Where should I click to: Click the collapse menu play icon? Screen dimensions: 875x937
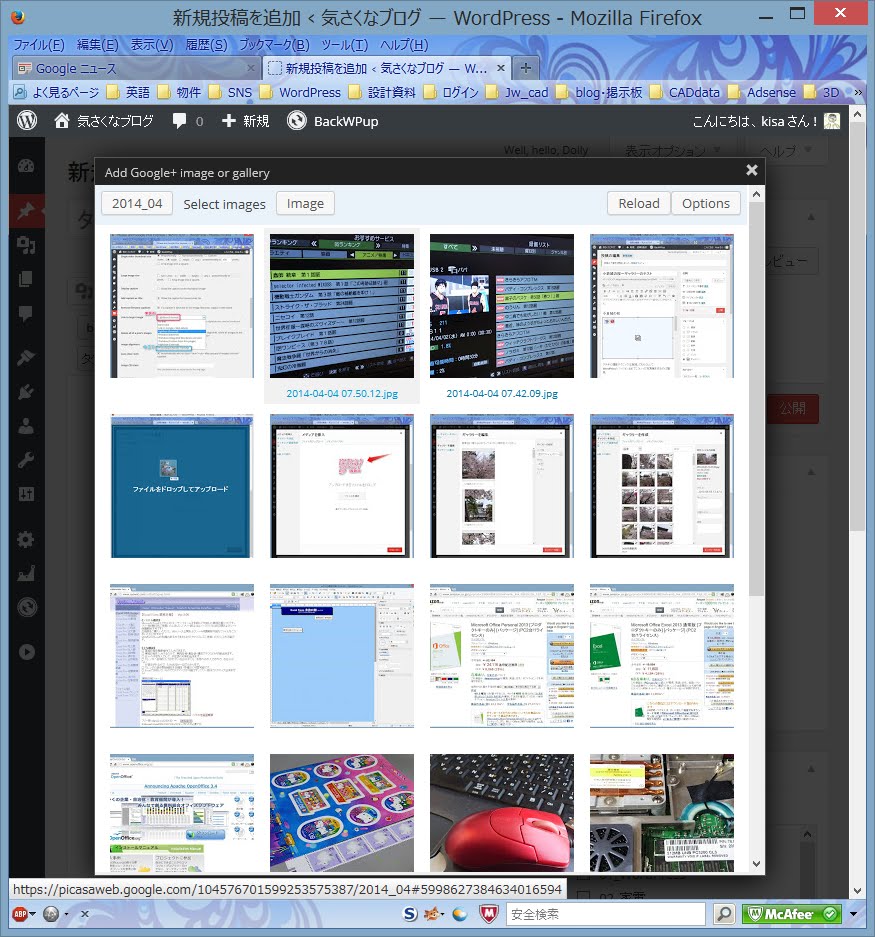pos(26,652)
